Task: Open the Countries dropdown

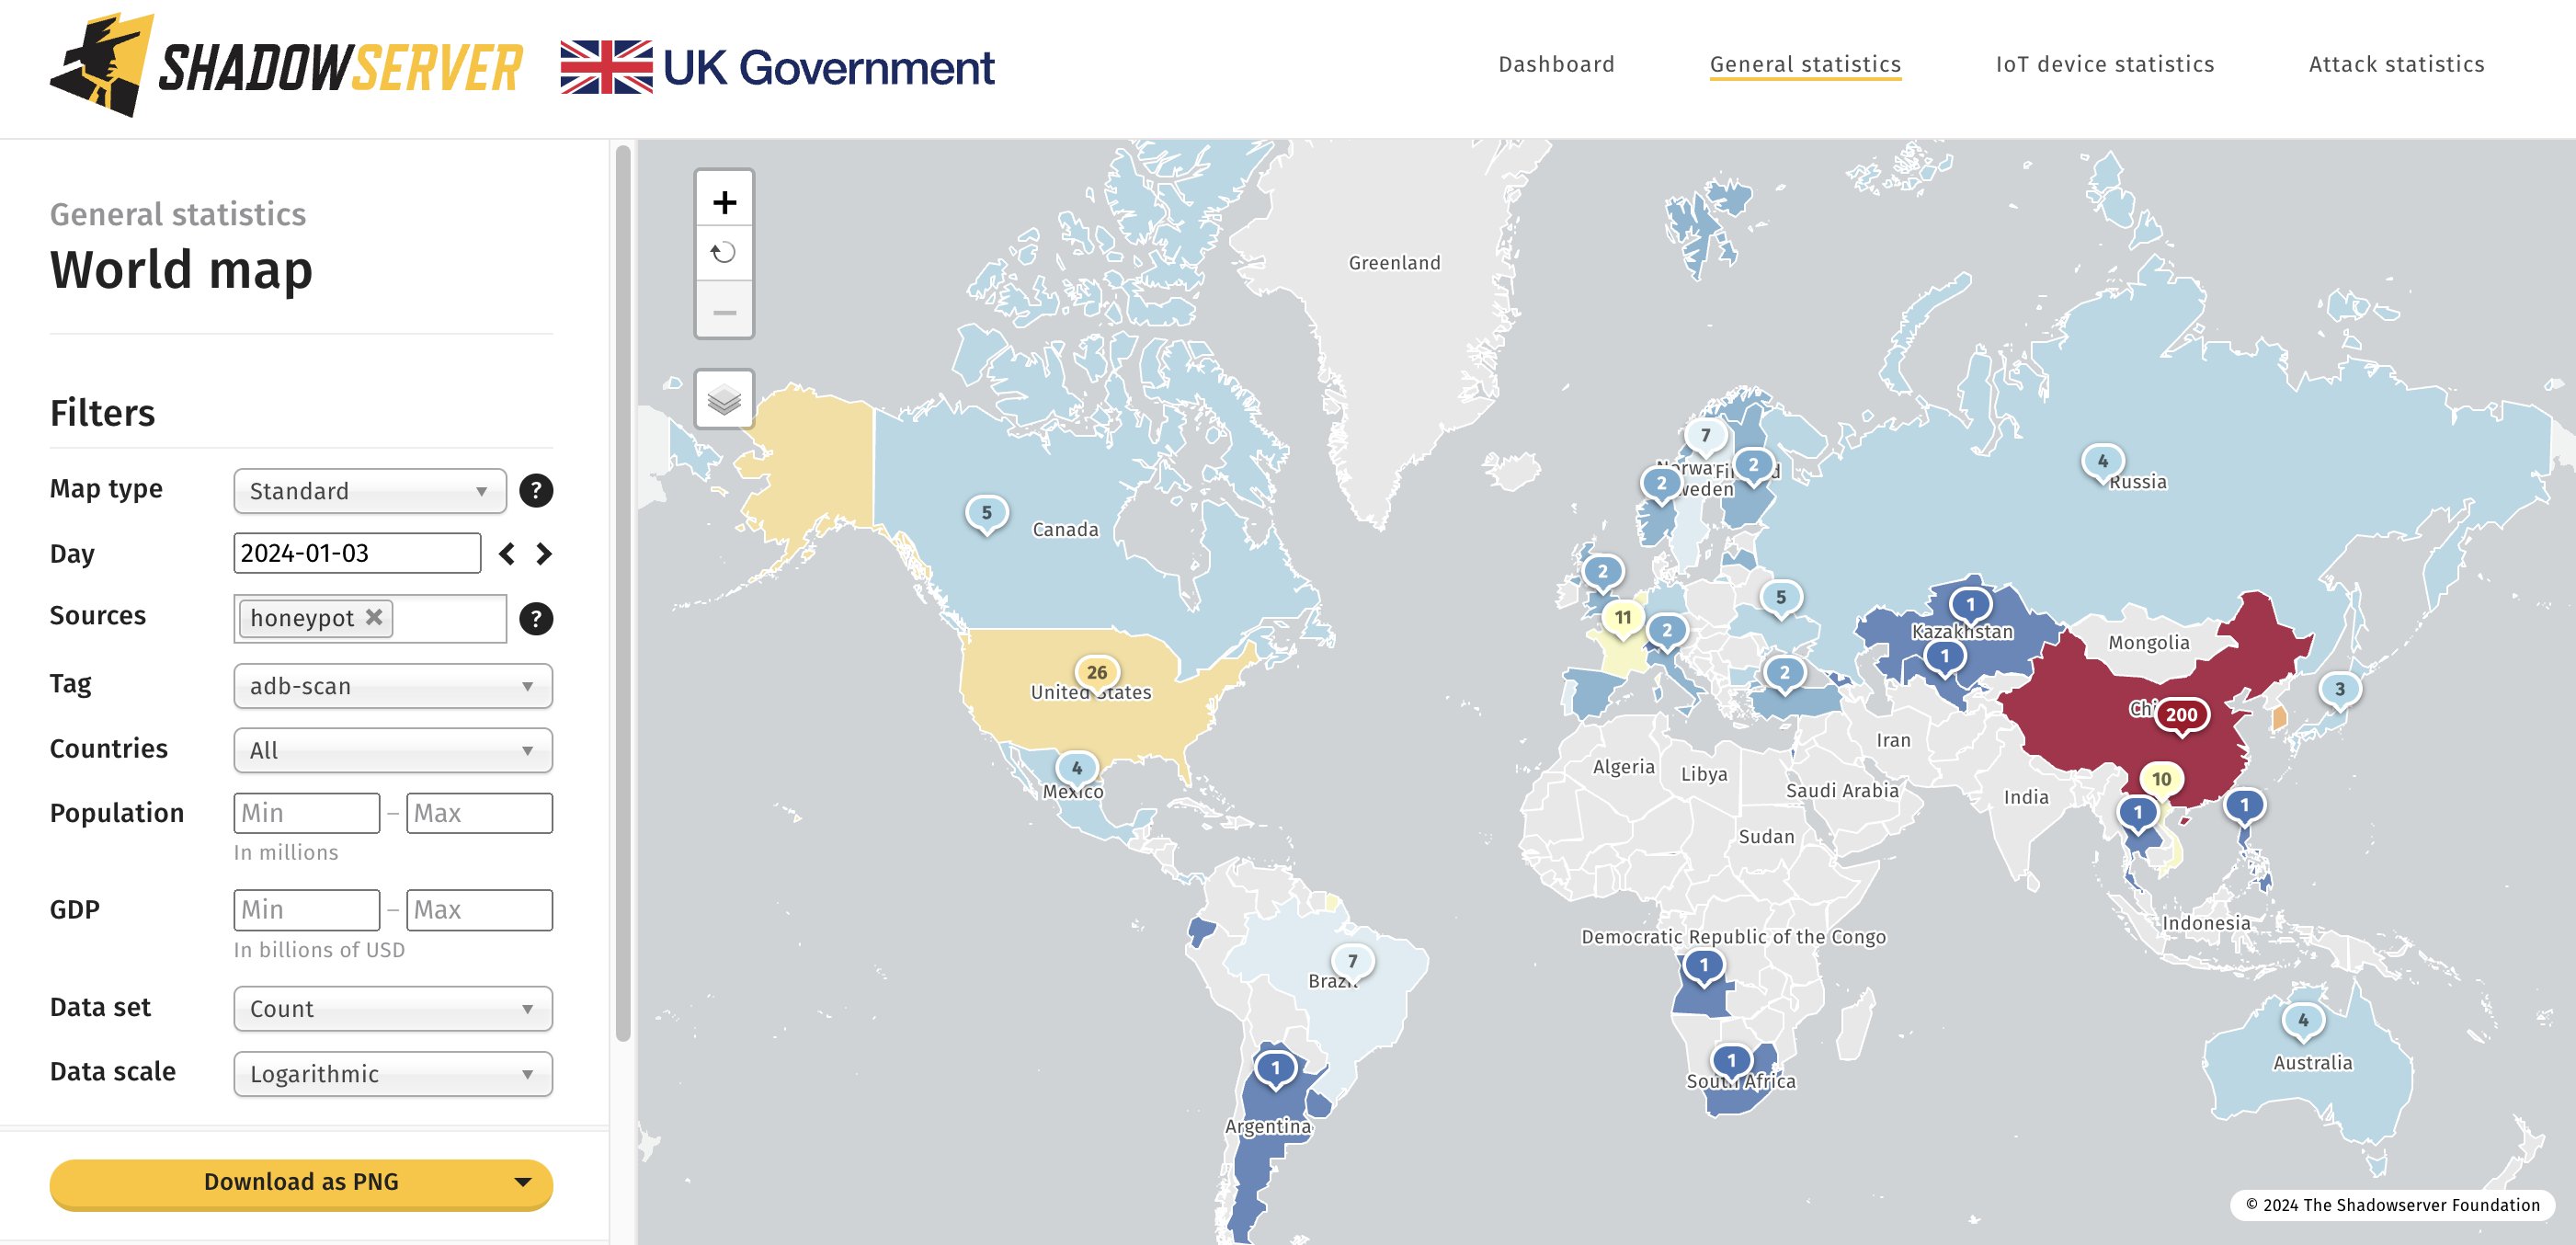Action: point(393,750)
